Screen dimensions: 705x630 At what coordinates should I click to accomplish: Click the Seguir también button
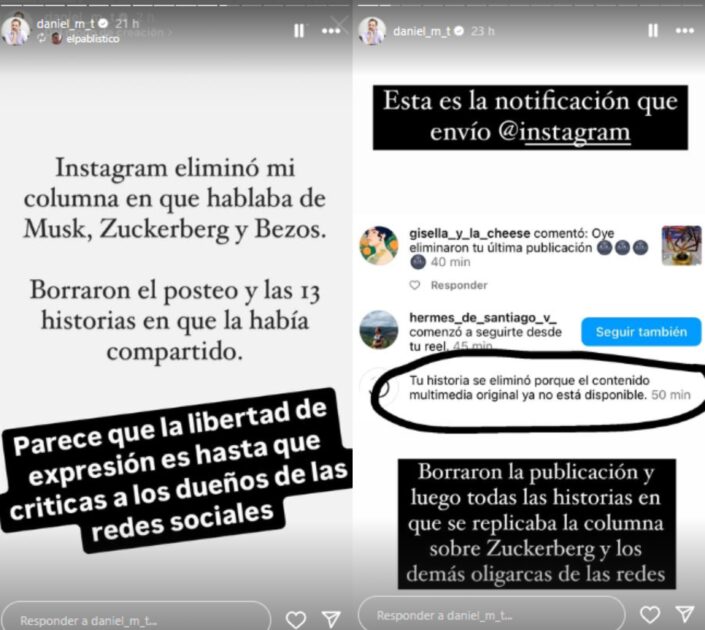coord(641,332)
